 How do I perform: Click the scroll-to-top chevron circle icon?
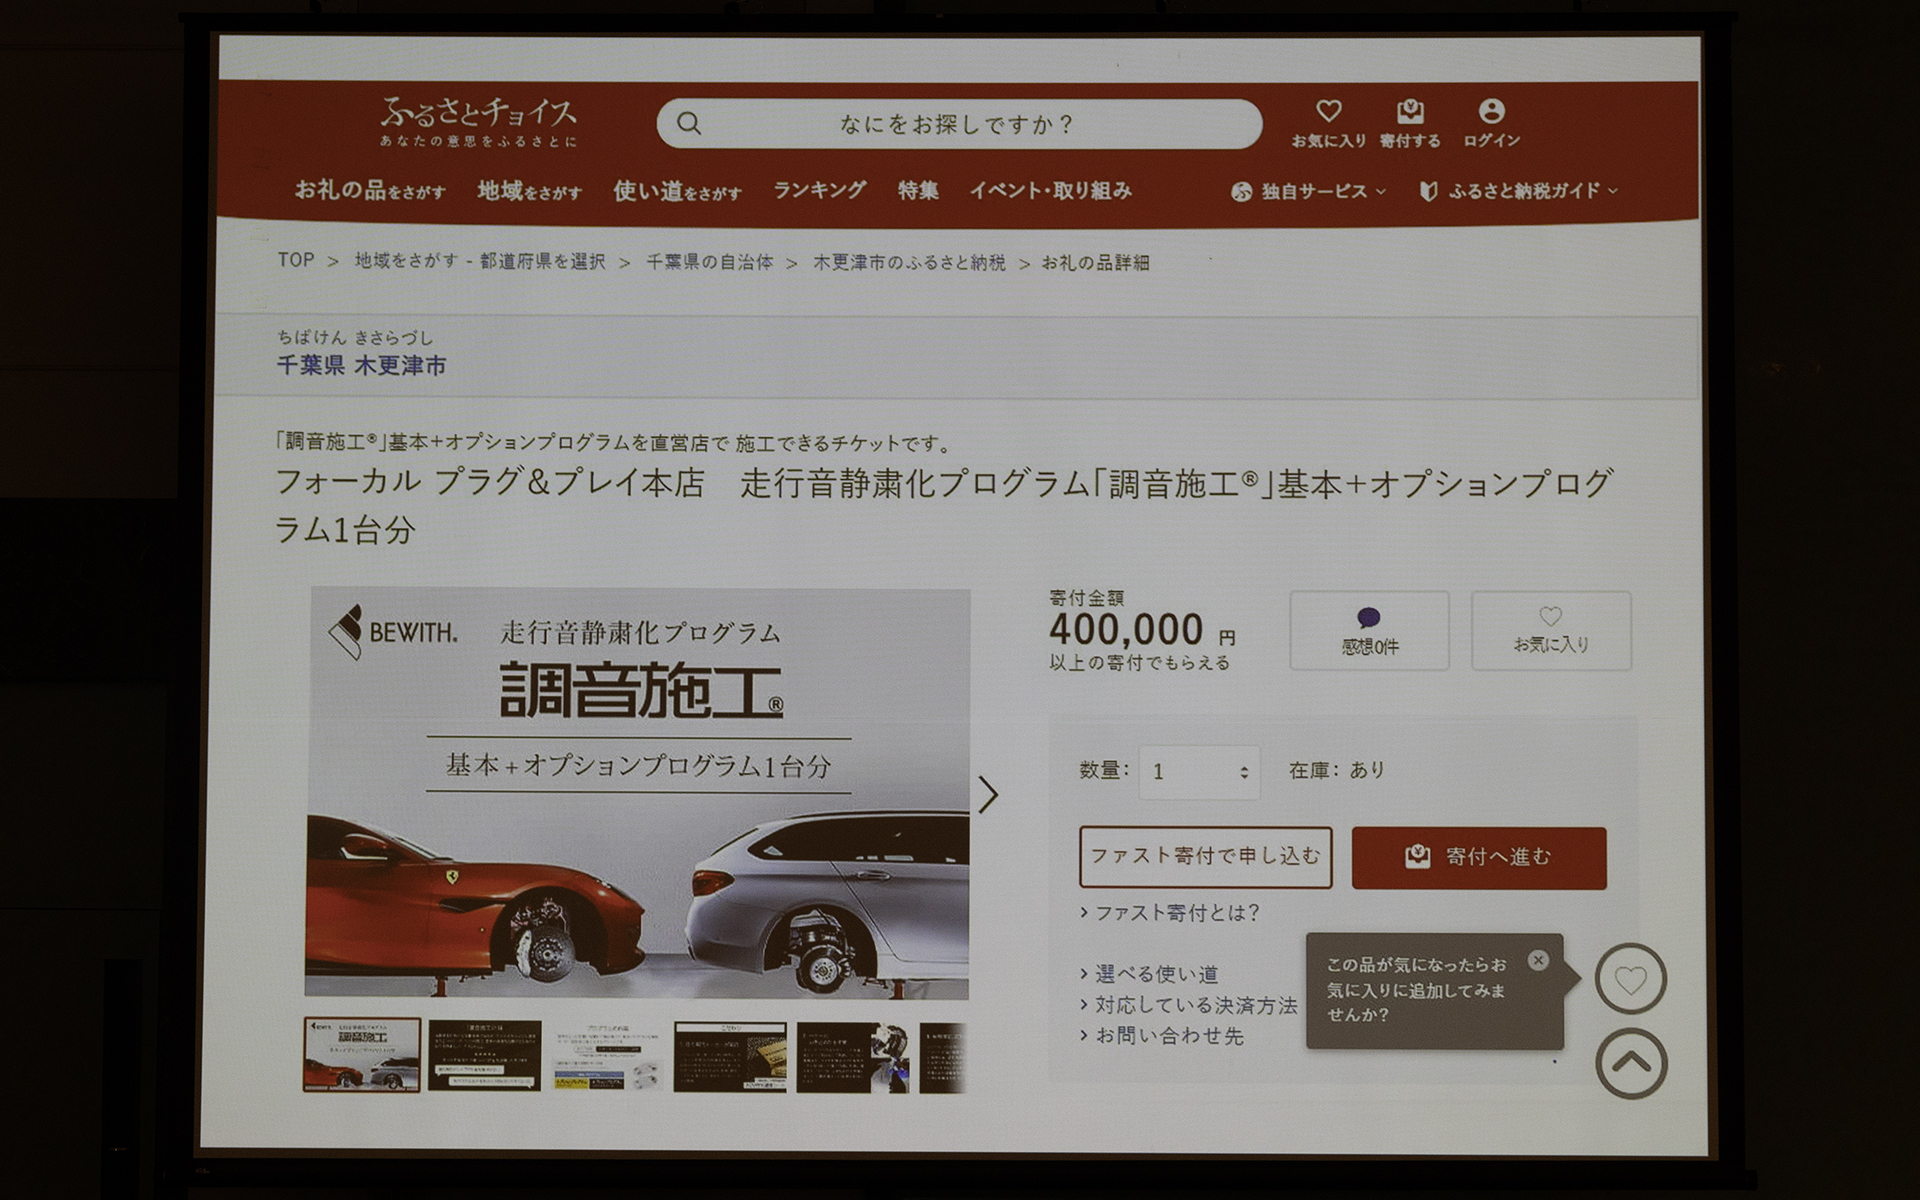pyautogui.click(x=1631, y=1062)
